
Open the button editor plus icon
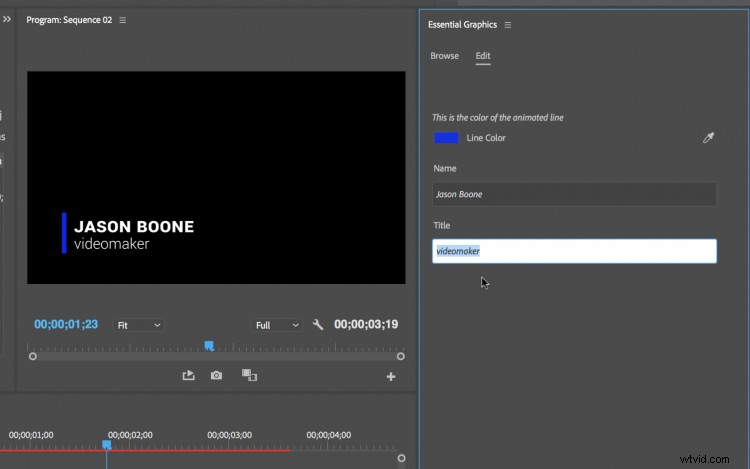click(x=391, y=377)
